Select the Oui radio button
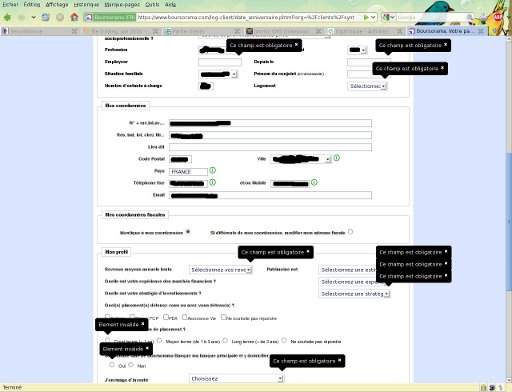 point(112,365)
